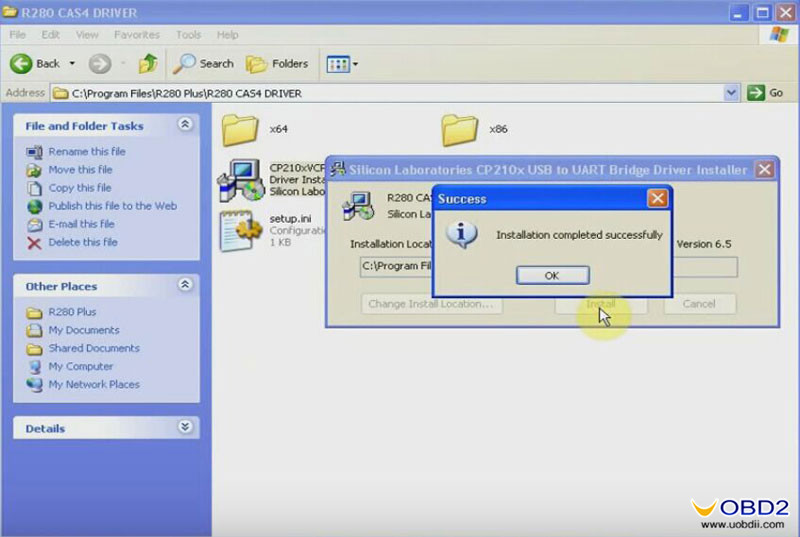The image size is (800, 537).
Task: Click Copy this file link
Action: 80,188
